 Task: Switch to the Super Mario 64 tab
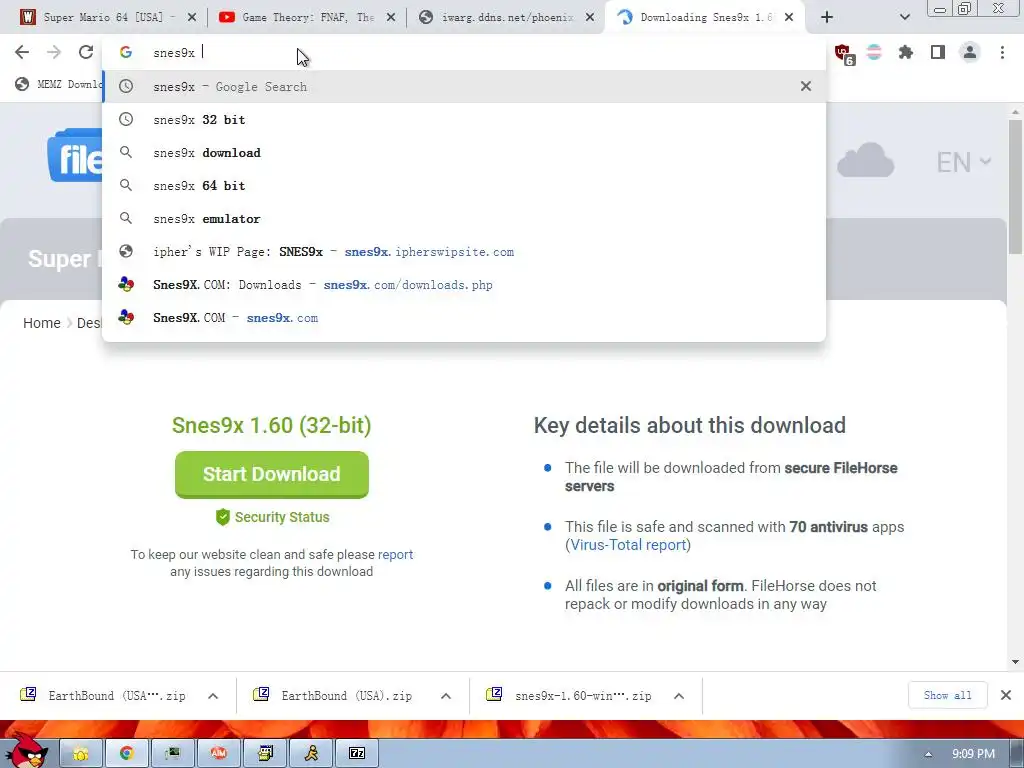point(102,18)
